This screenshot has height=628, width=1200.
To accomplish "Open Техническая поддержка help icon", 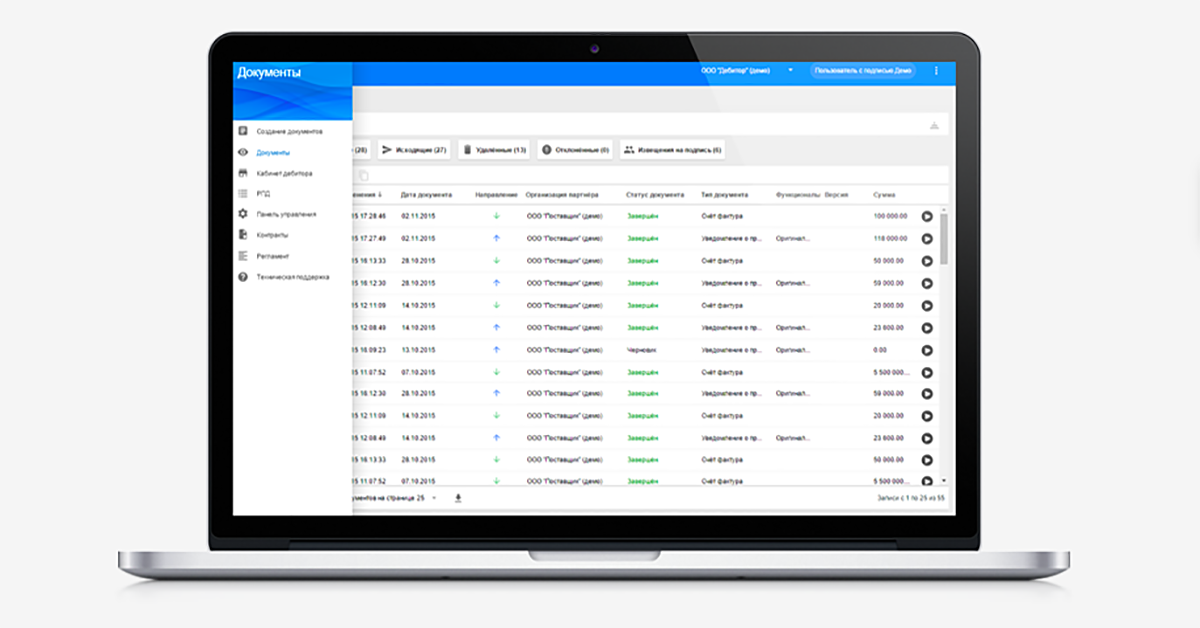I will tap(241, 276).
